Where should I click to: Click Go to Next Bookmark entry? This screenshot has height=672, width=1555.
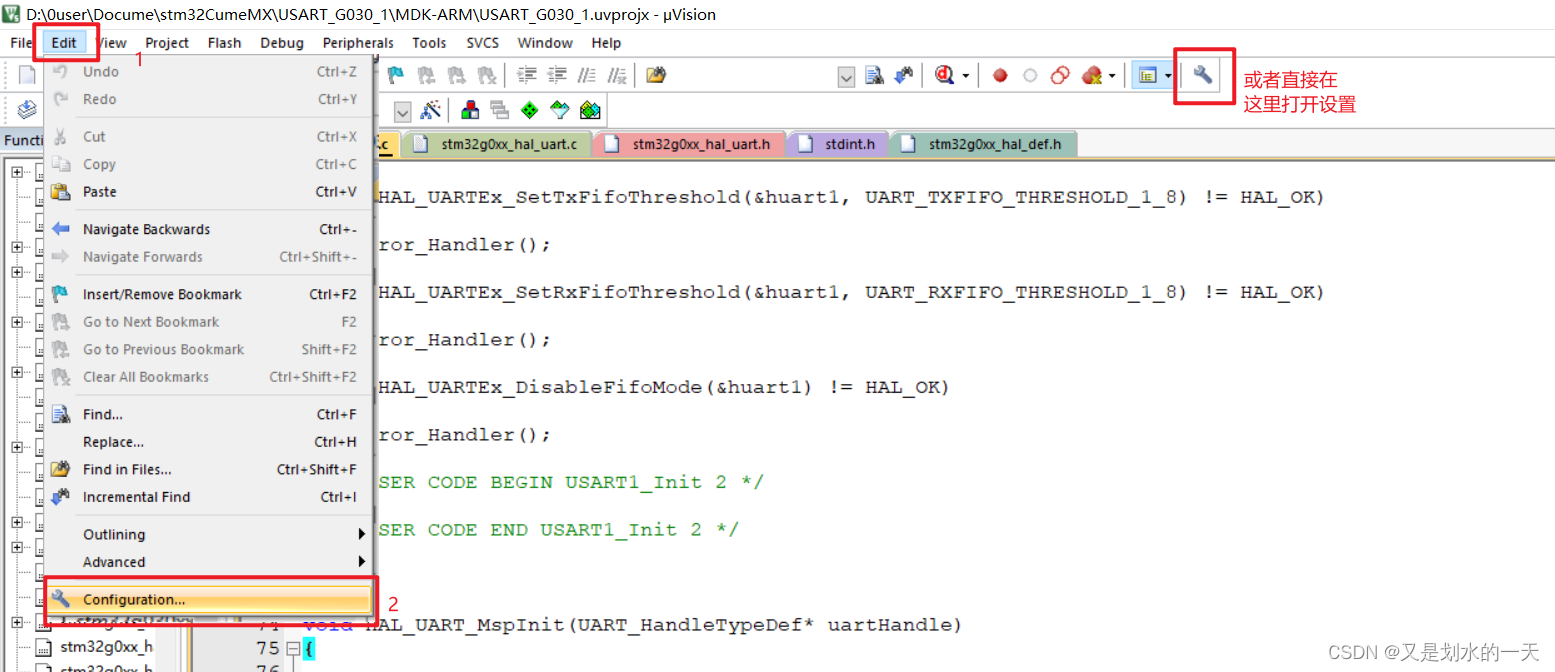[210, 322]
